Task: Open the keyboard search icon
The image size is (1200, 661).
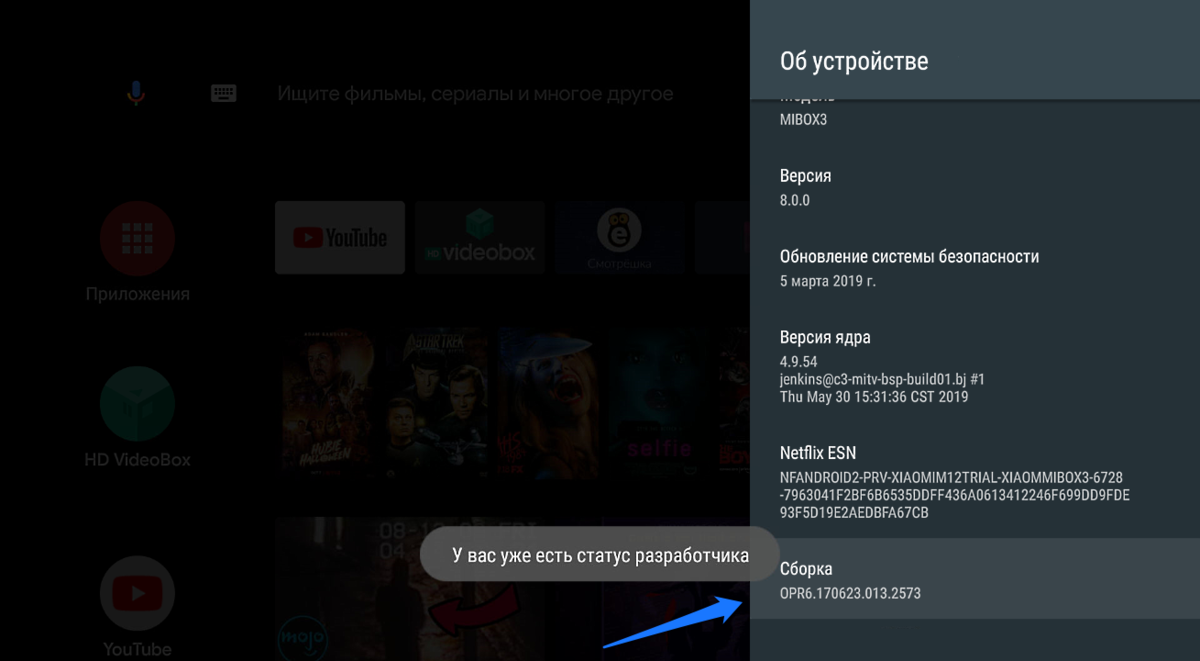Action: (x=224, y=93)
